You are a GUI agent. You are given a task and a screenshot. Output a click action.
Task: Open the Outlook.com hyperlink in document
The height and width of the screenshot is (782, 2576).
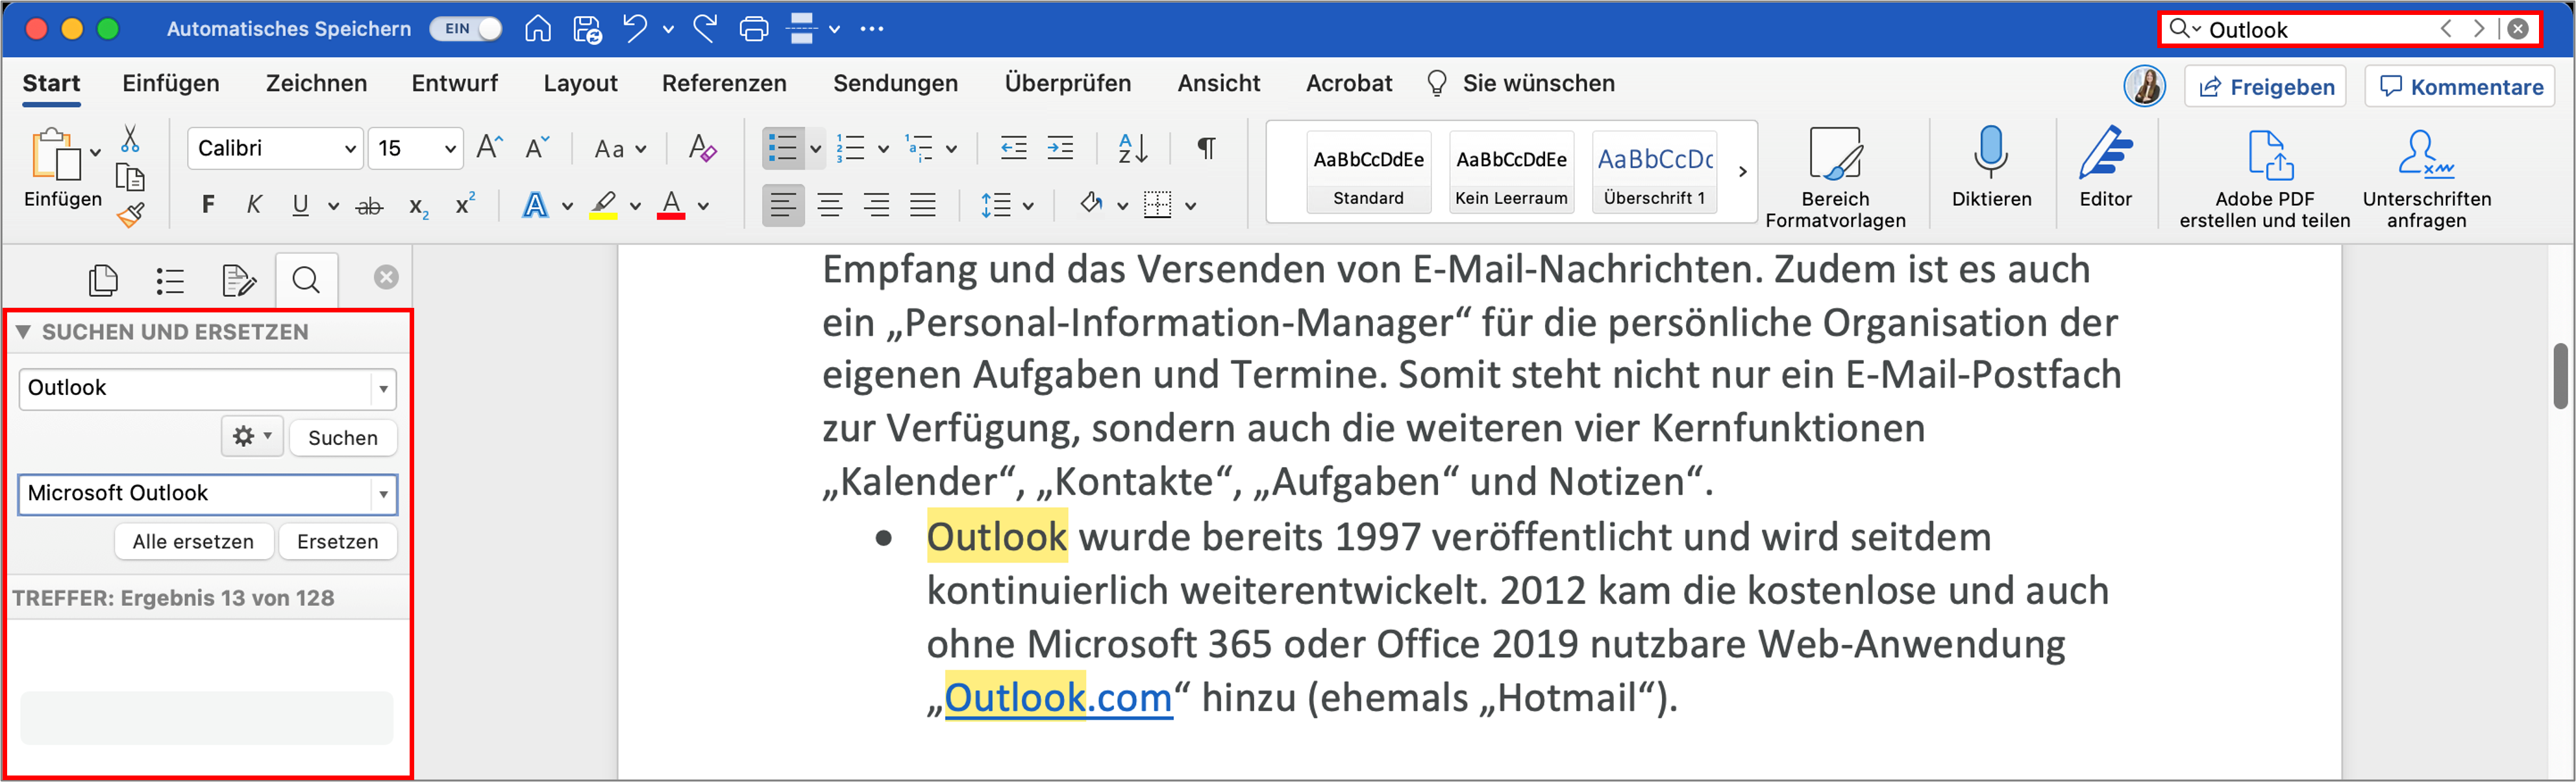coord(1058,698)
